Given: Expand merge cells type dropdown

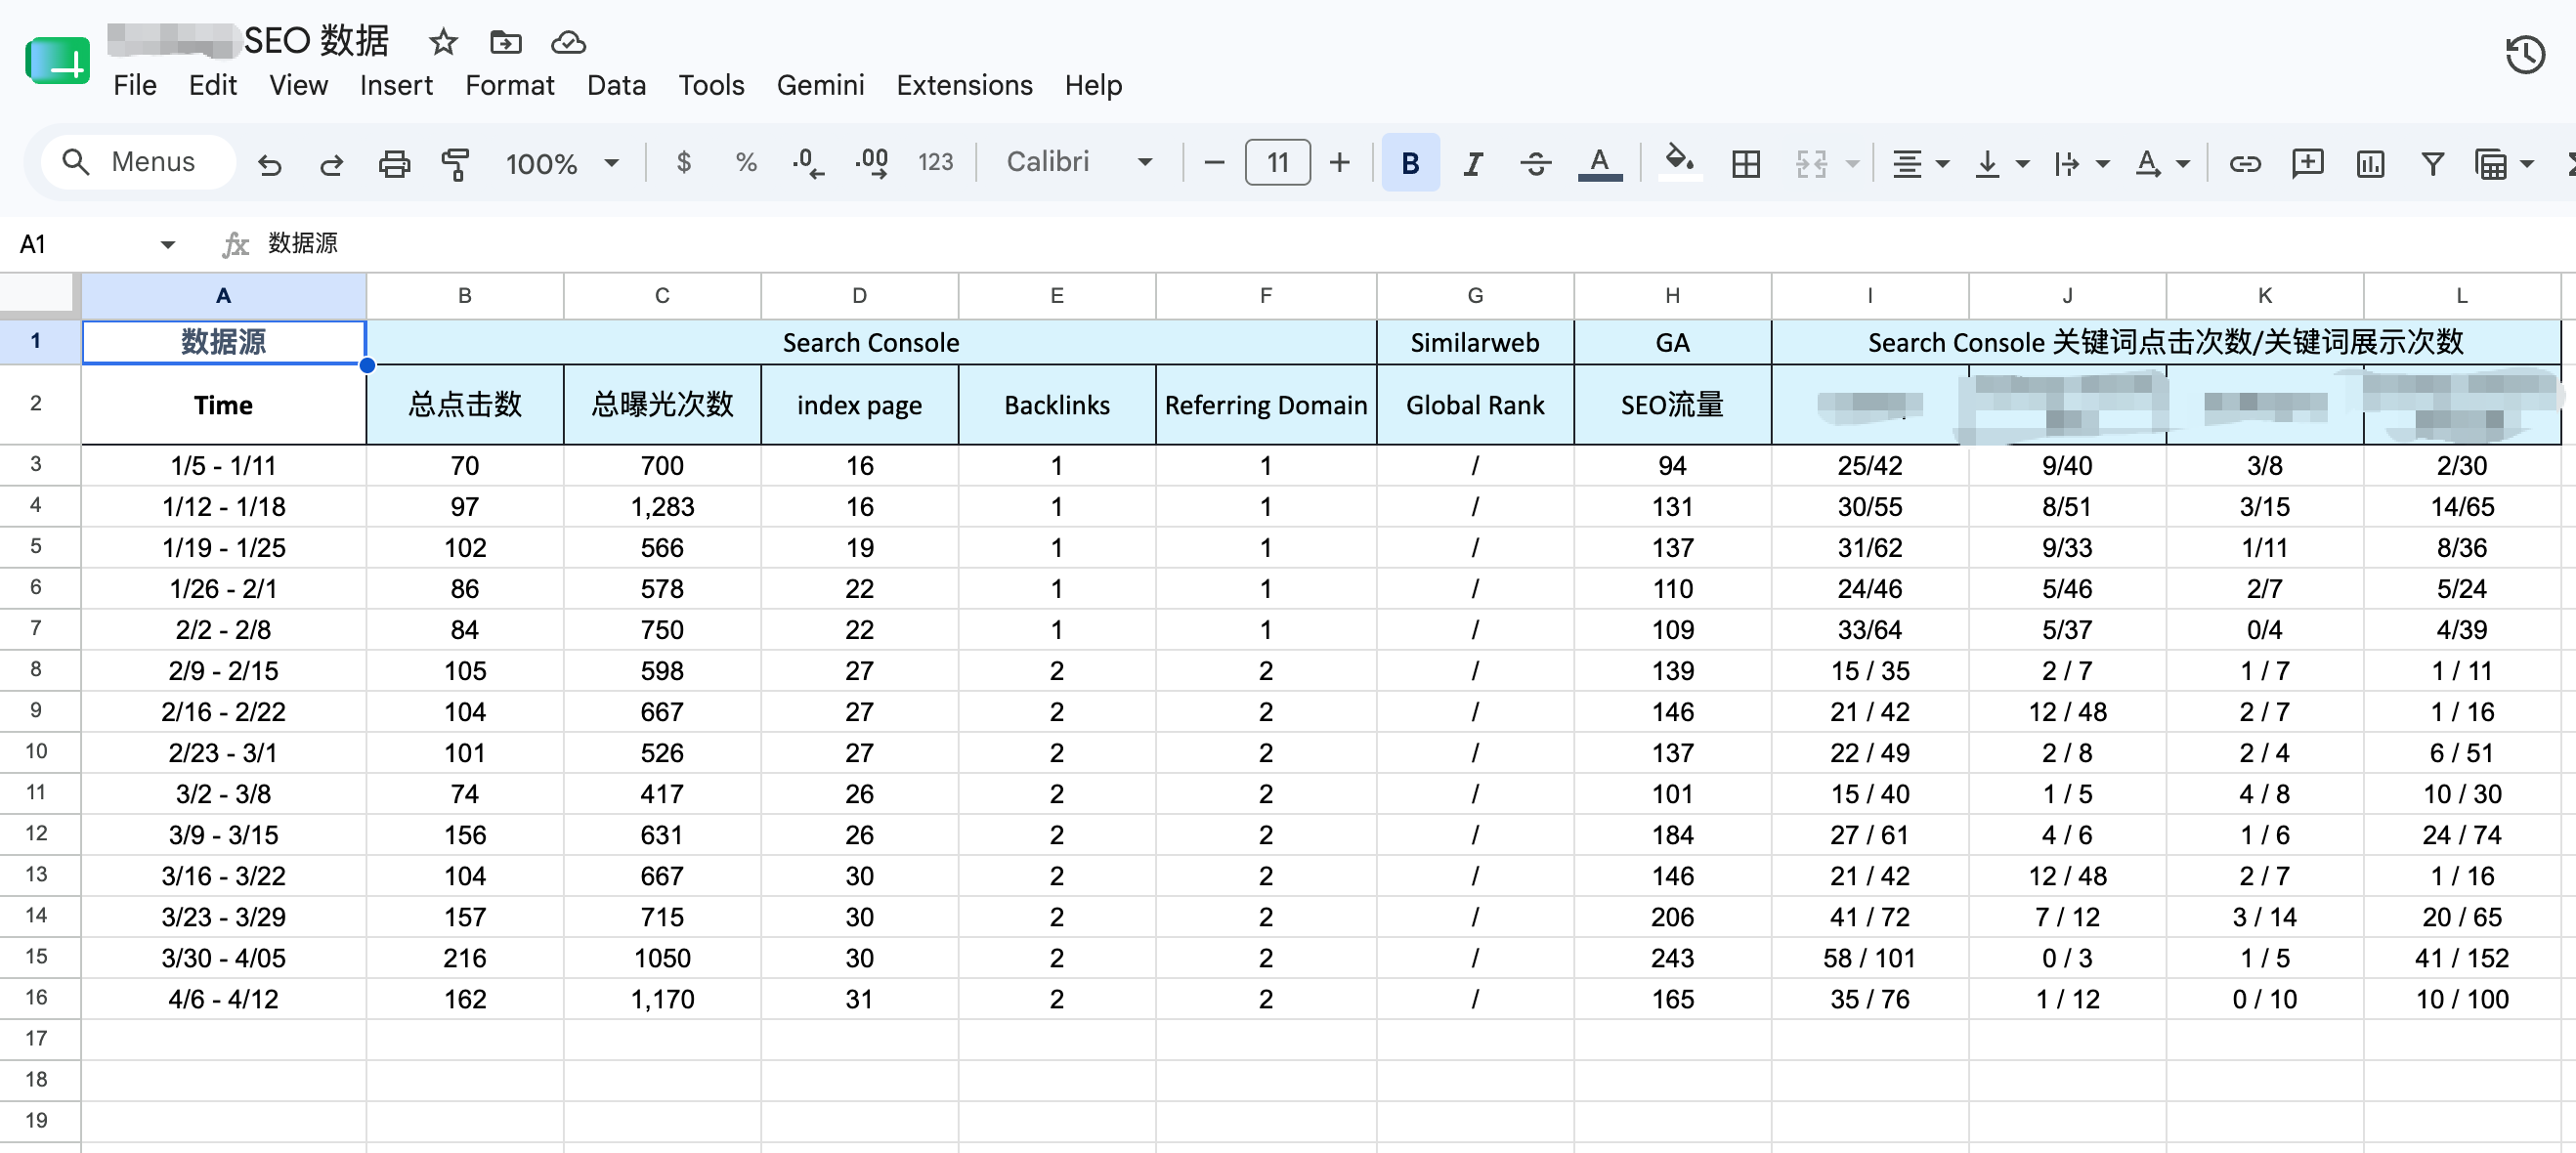Looking at the screenshot, I should pyautogui.click(x=1852, y=163).
